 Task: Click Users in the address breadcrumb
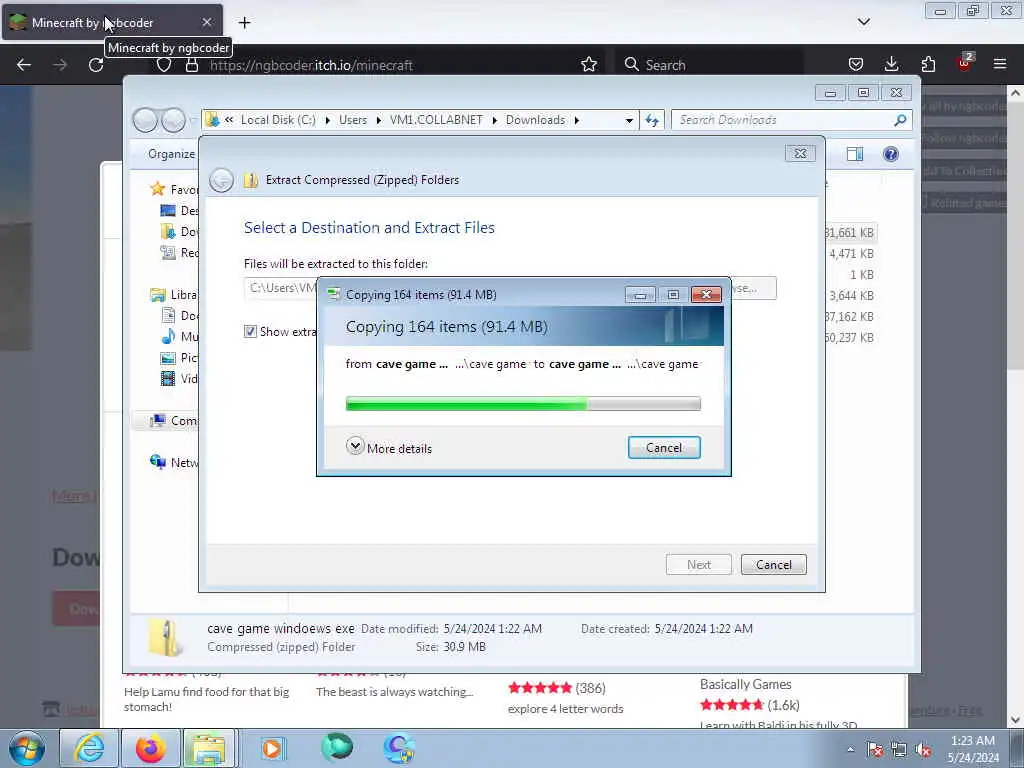[353, 120]
